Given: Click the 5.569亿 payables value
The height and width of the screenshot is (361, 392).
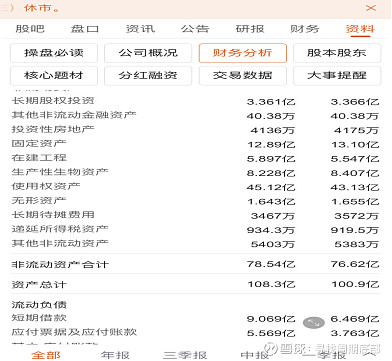Looking at the screenshot, I should tap(271, 333).
